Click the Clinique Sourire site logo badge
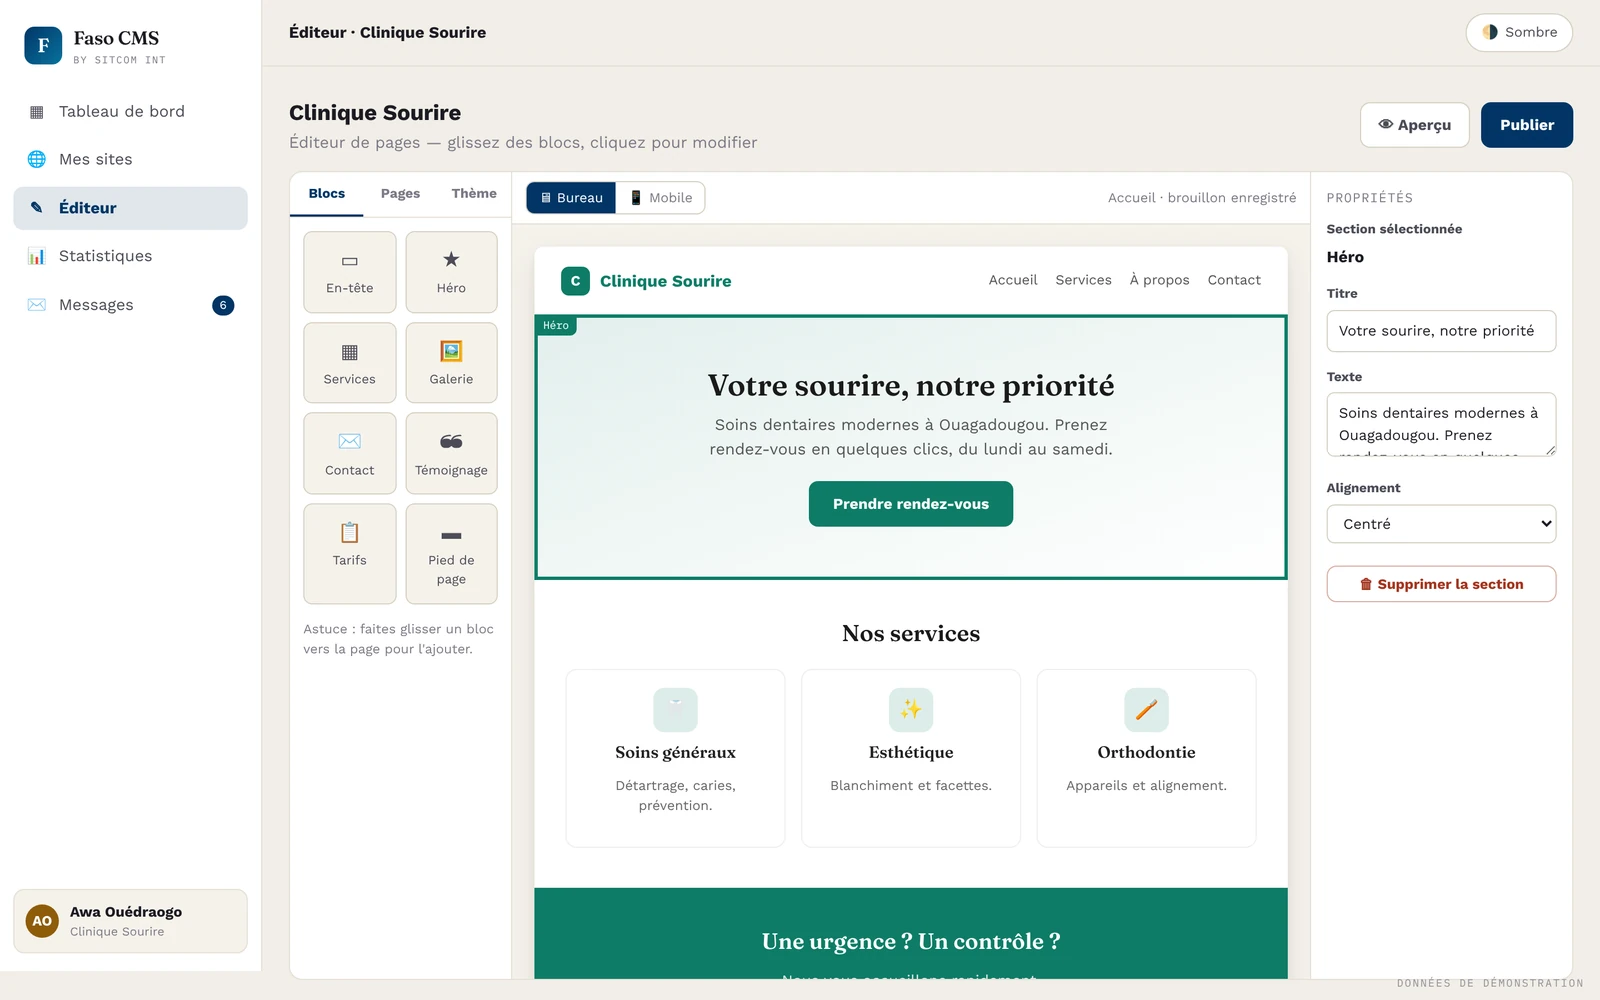 pos(575,281)
